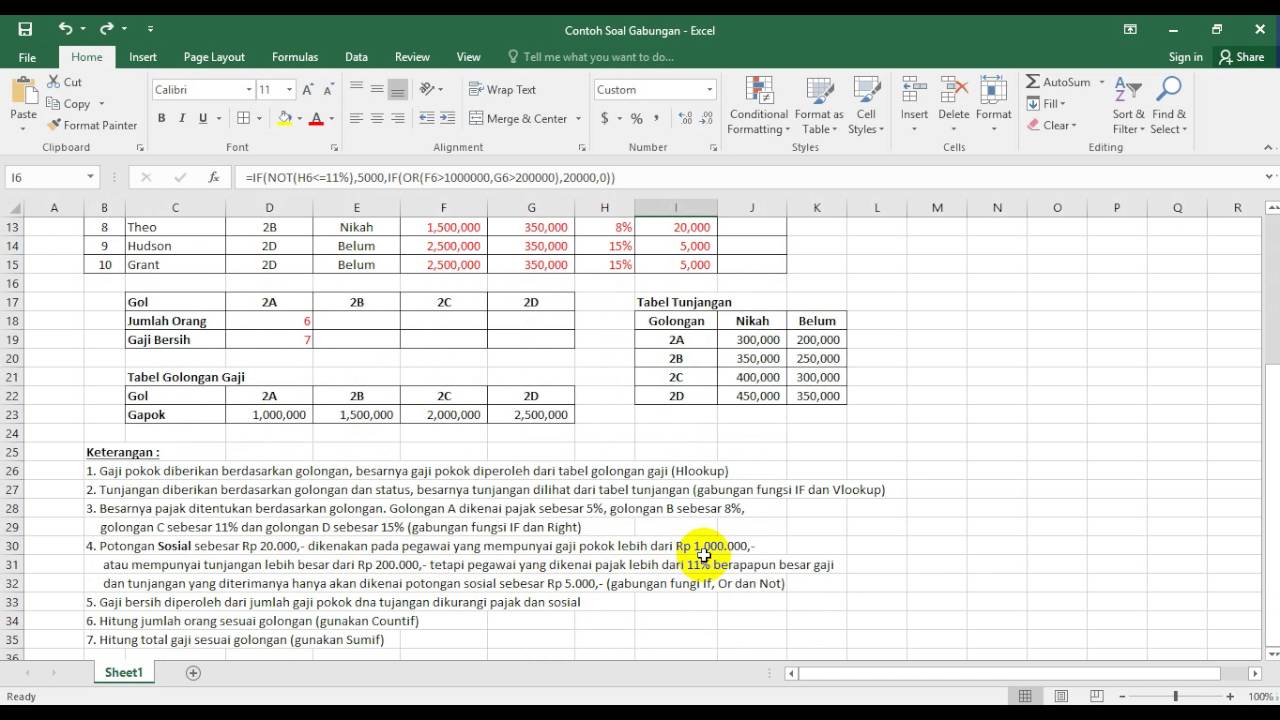
Task: Open Format as Table gallery
Action: point(819,106)
